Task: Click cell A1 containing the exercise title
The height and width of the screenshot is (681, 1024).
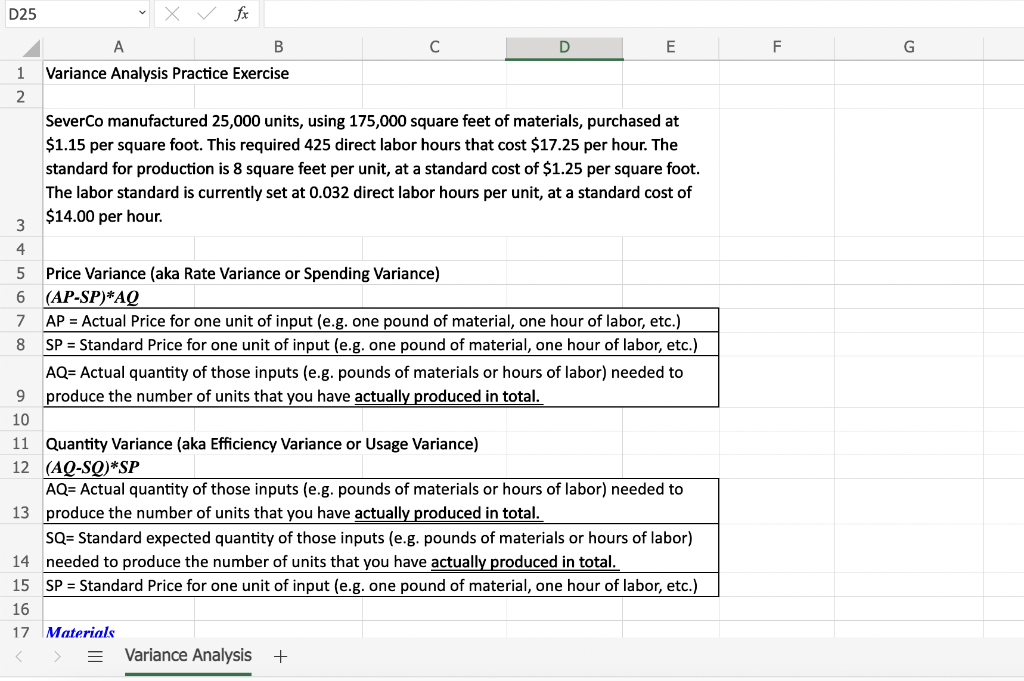Action: [x=118, y=73]
